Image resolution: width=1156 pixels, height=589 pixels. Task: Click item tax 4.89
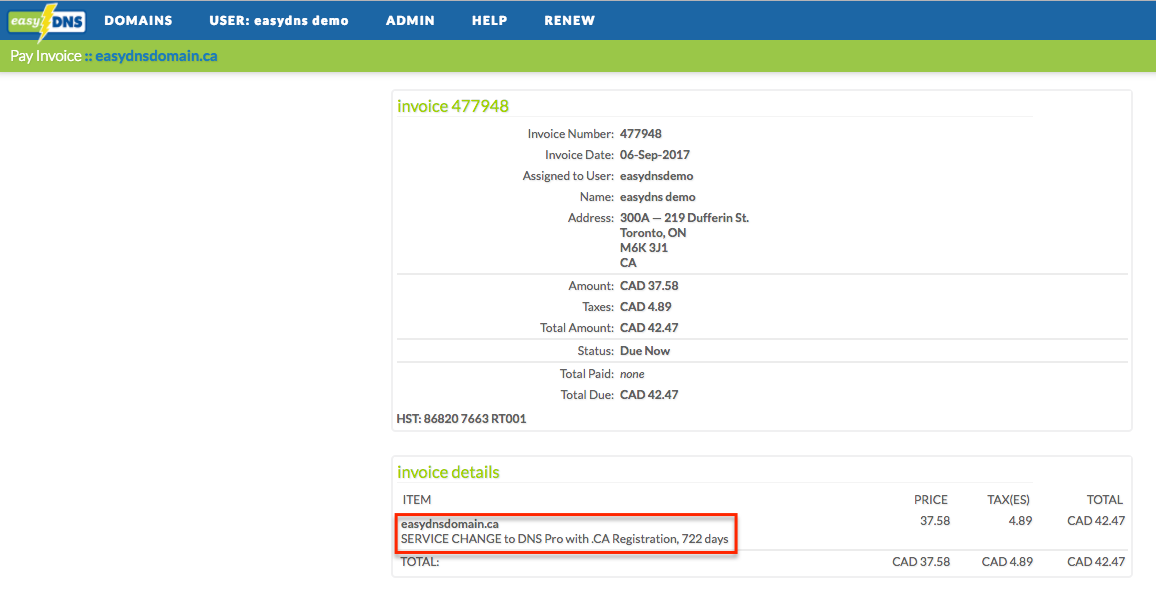pos(1020,521)
